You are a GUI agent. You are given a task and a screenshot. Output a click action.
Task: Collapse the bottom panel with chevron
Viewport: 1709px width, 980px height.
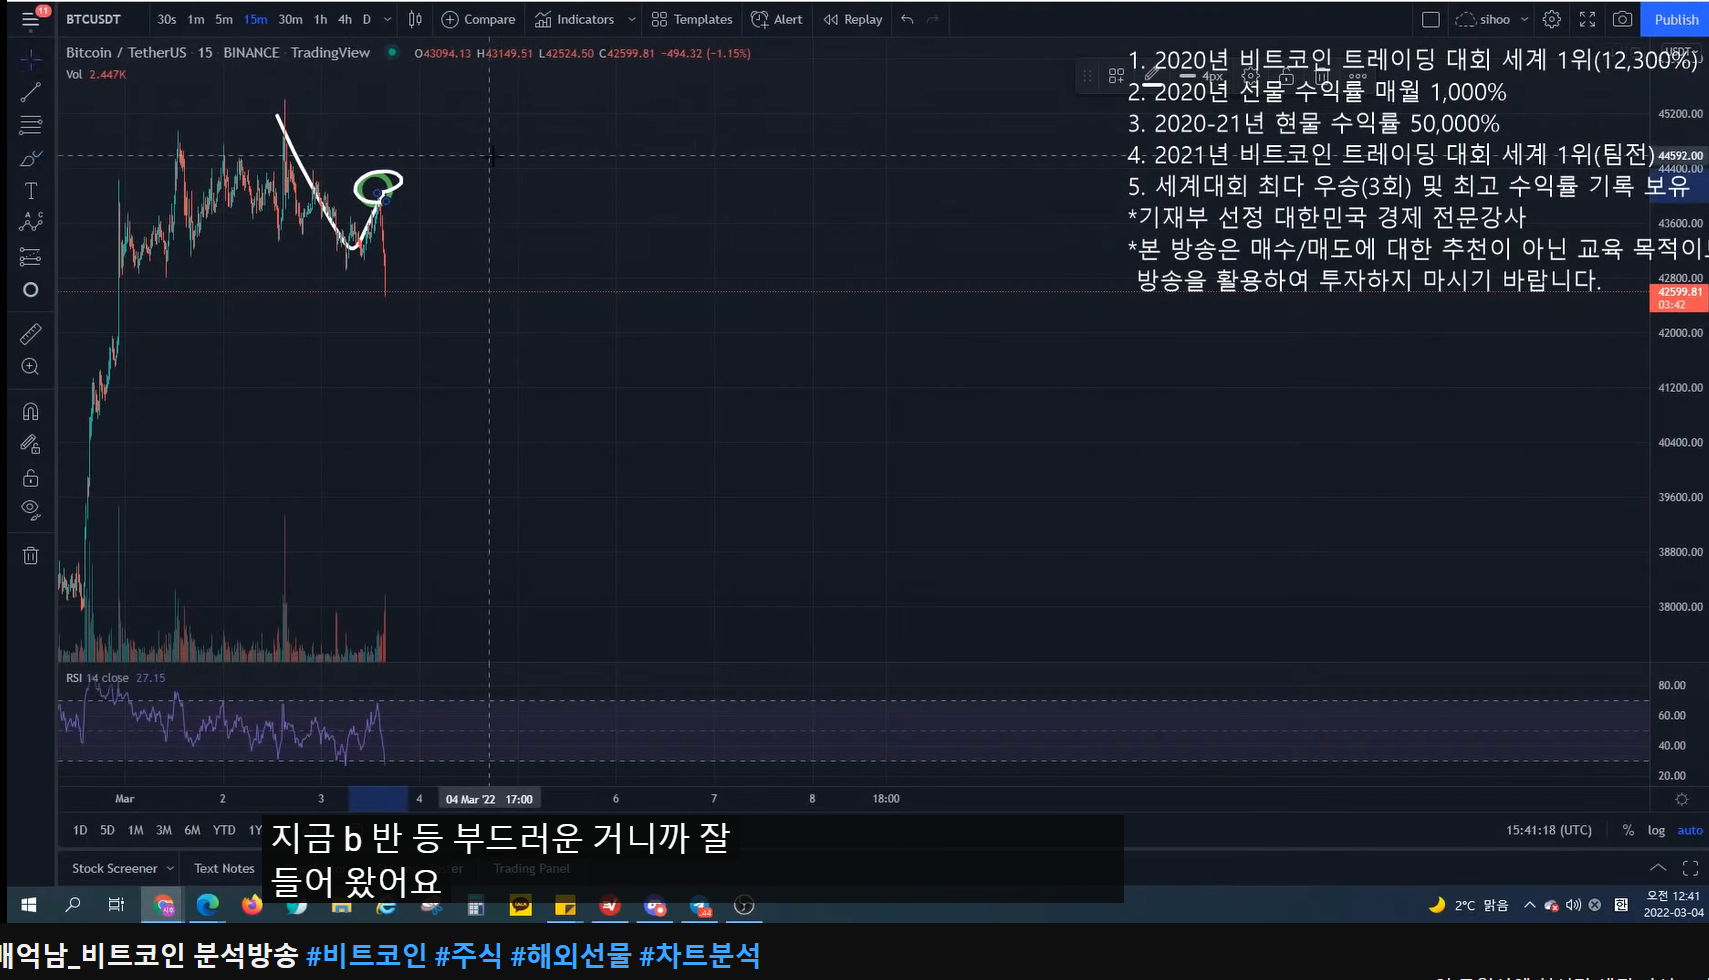1658,868
